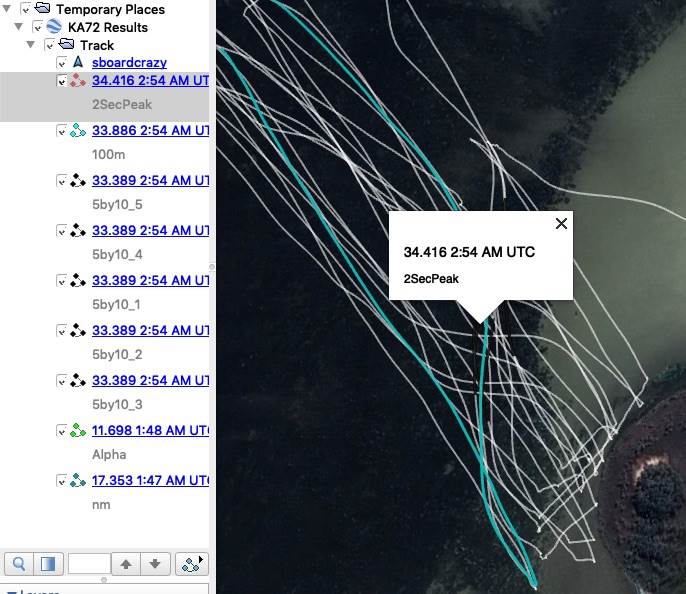Click the red path icon for 2SecPeak
This screenshot has height=594, width=686.
point(78,81)
